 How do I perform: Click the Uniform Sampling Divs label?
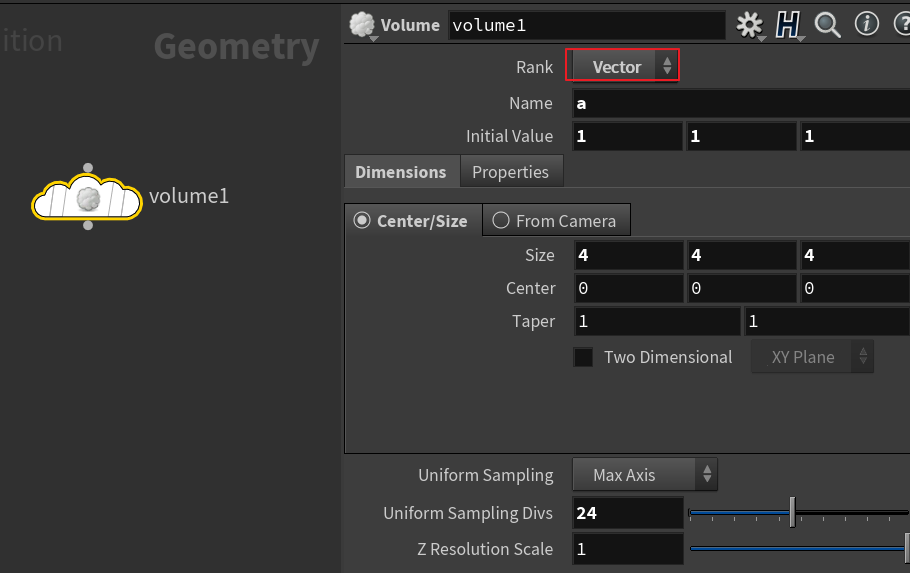pyautogui.click(x=468, y=513)
